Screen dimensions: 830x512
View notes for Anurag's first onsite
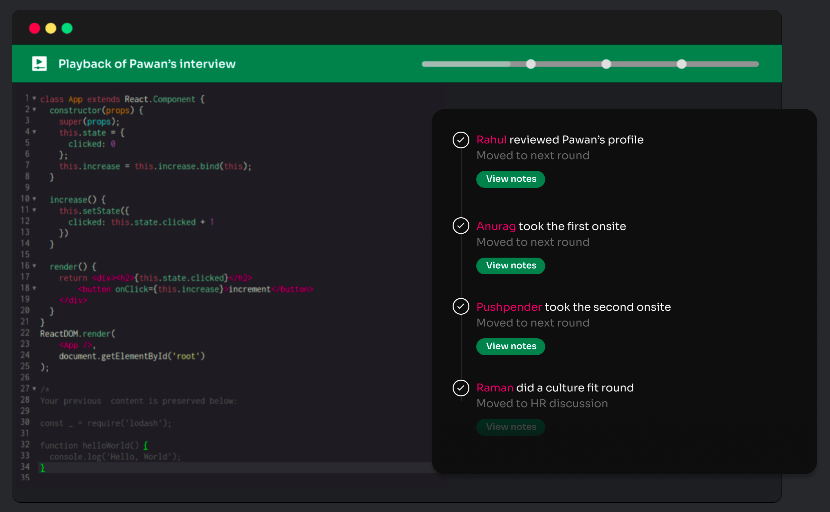tap(511, 265)
